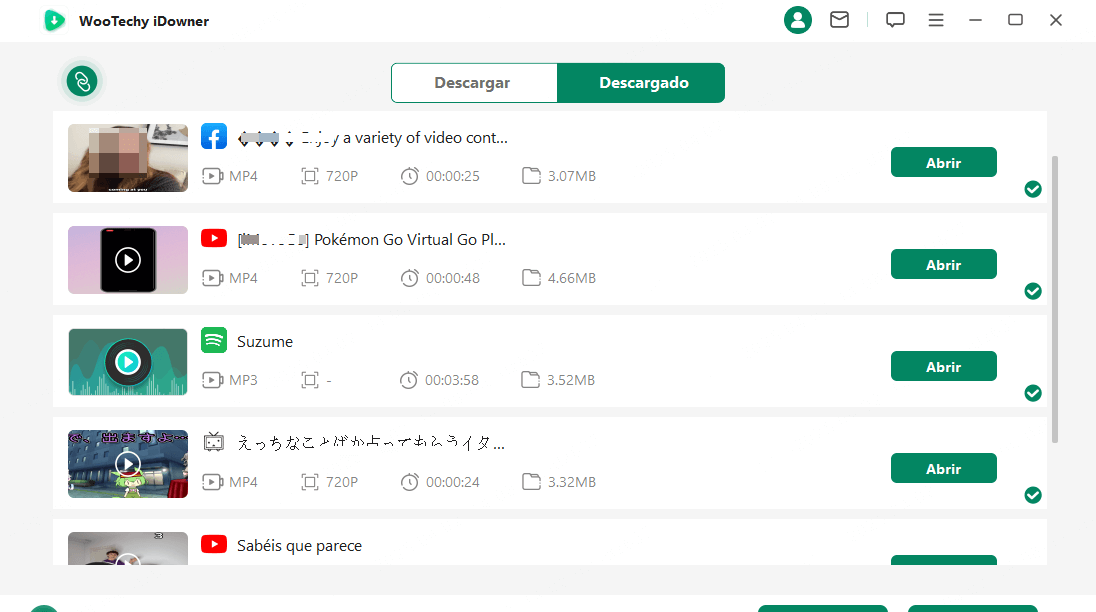
Task: Click the Spotify icon next to Suzume
Action: click(213, 340)
